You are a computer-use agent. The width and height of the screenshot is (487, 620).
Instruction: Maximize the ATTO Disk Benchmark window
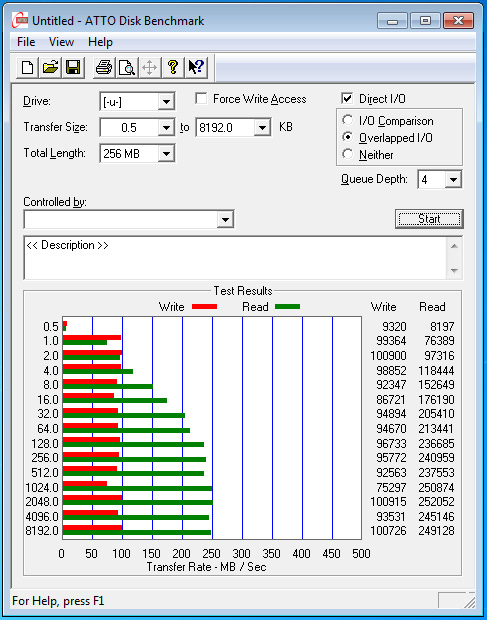425,20
